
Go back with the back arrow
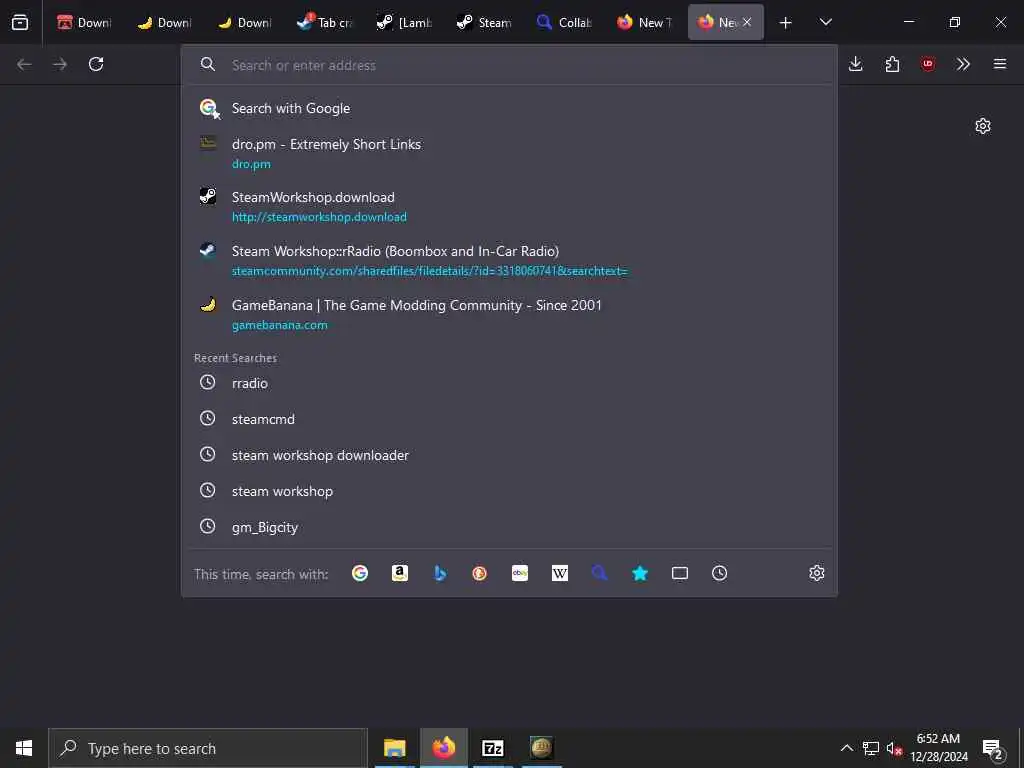point(24,64)
